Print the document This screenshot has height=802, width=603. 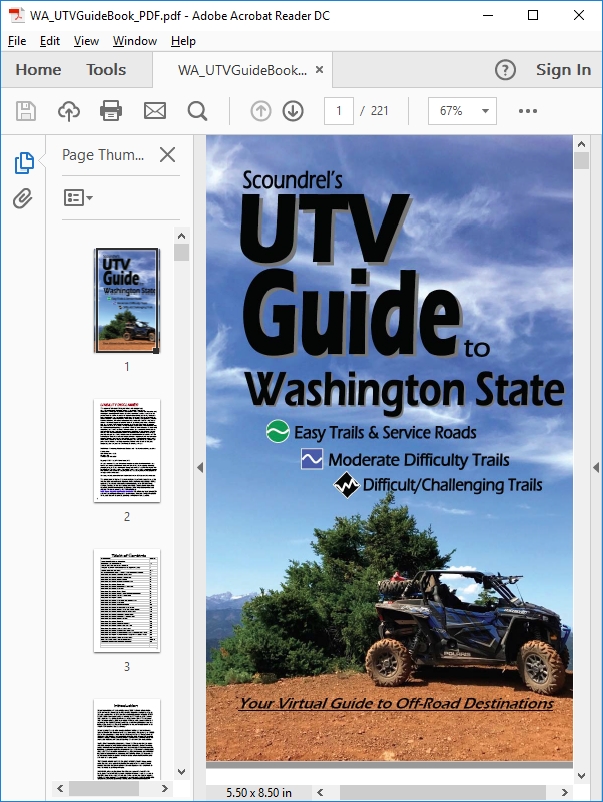tap(111, 110)
